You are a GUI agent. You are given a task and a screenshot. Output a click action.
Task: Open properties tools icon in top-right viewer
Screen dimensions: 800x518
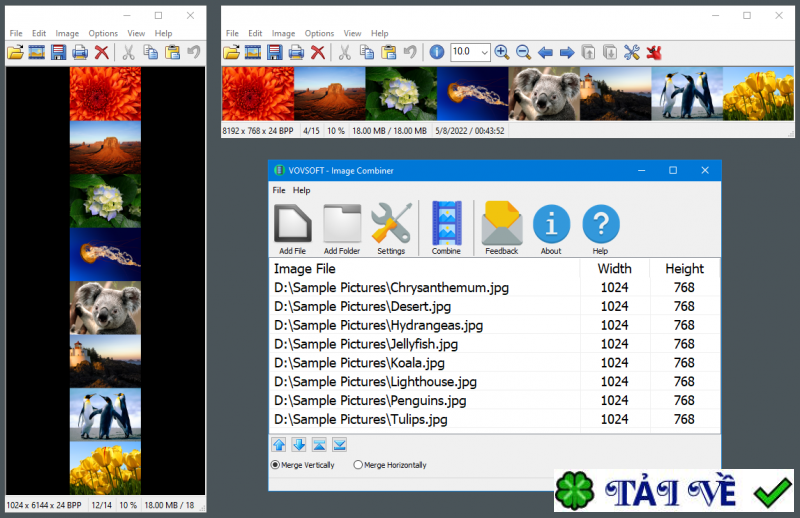[632, 52]
